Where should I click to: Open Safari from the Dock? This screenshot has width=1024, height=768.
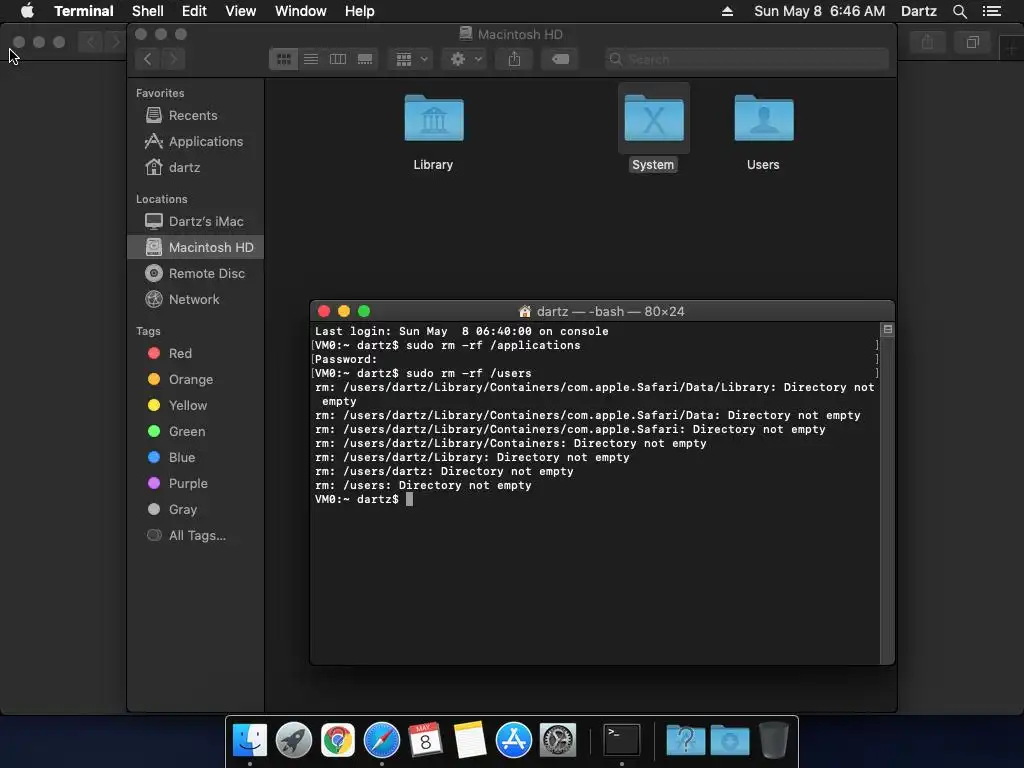click(381, 741)
